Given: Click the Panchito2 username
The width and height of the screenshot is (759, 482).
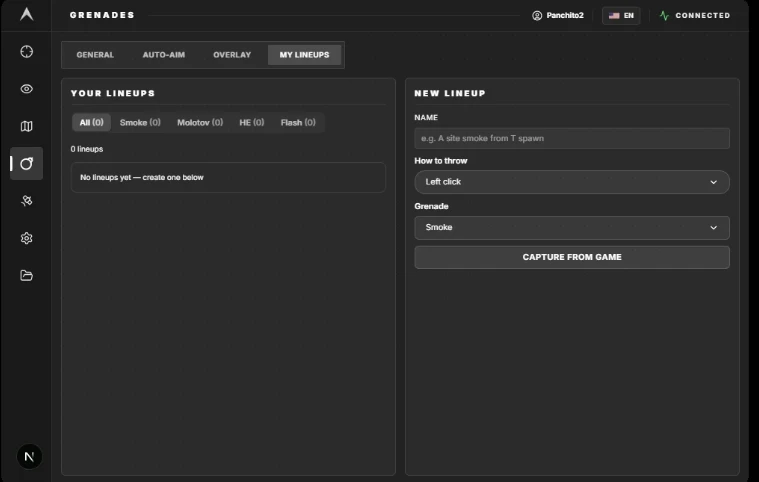Looking at the screenshot, I should [x=565, y=15].
